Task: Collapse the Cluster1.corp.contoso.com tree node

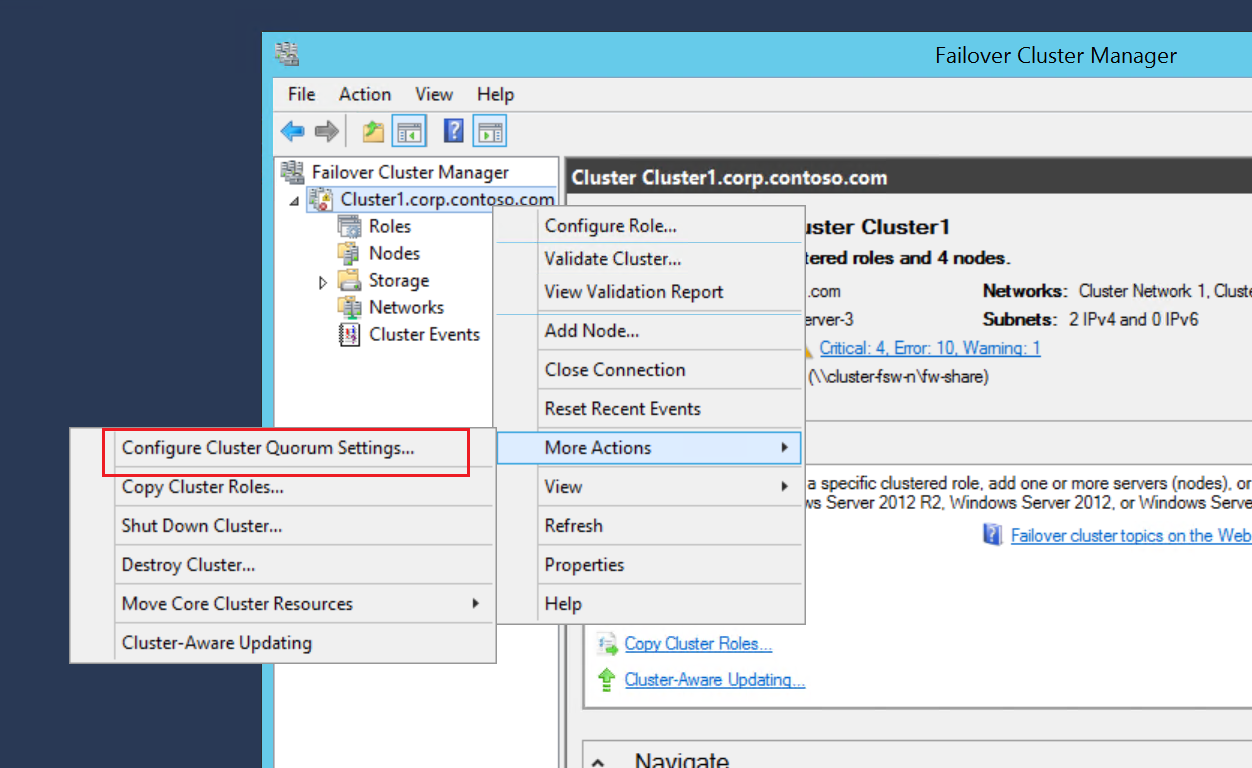Action: (x=294, y=201)
